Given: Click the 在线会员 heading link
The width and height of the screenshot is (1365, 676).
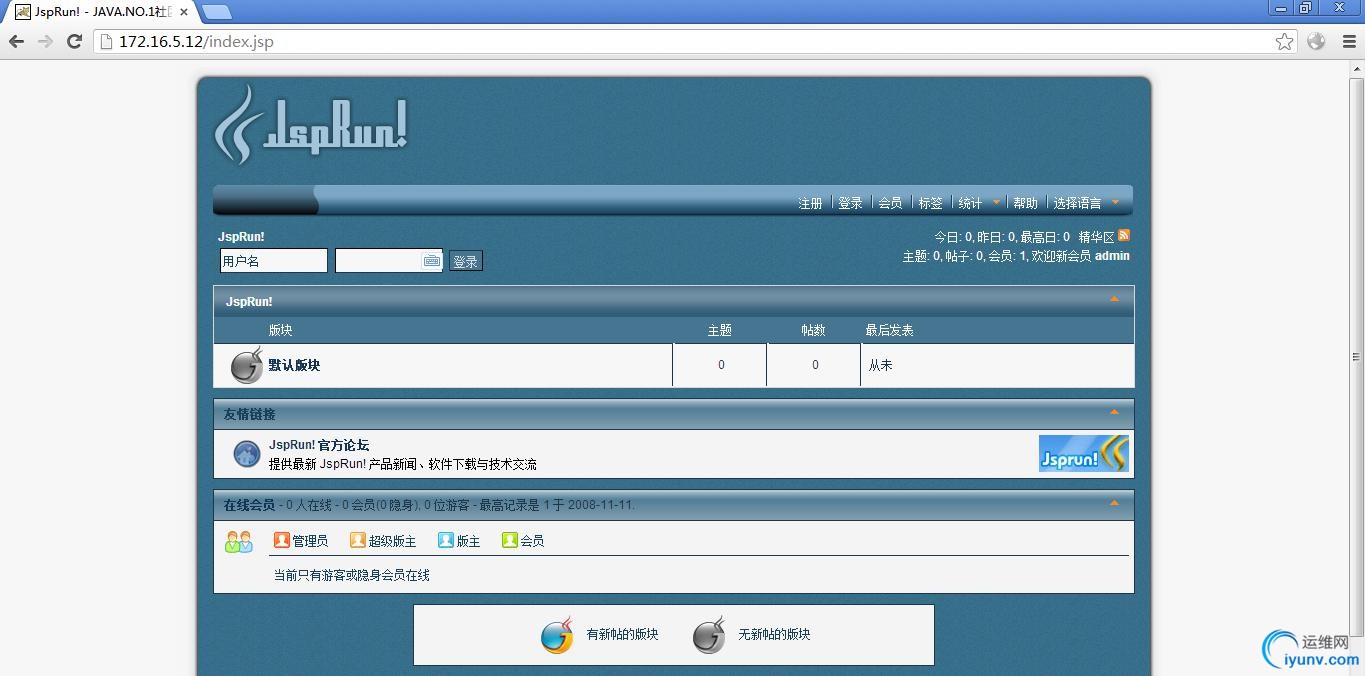Looking at the screenshot, I should coord(249,505).
